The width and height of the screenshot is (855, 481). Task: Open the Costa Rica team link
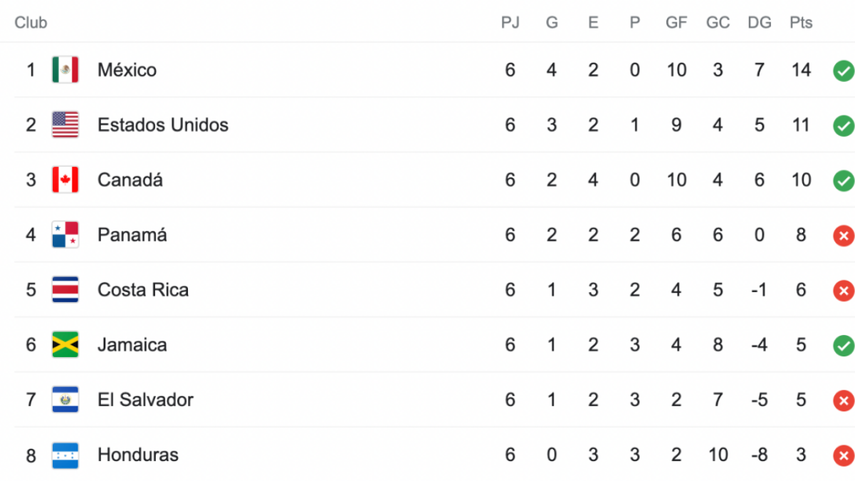pyautogui.click(x=143, y=290)
